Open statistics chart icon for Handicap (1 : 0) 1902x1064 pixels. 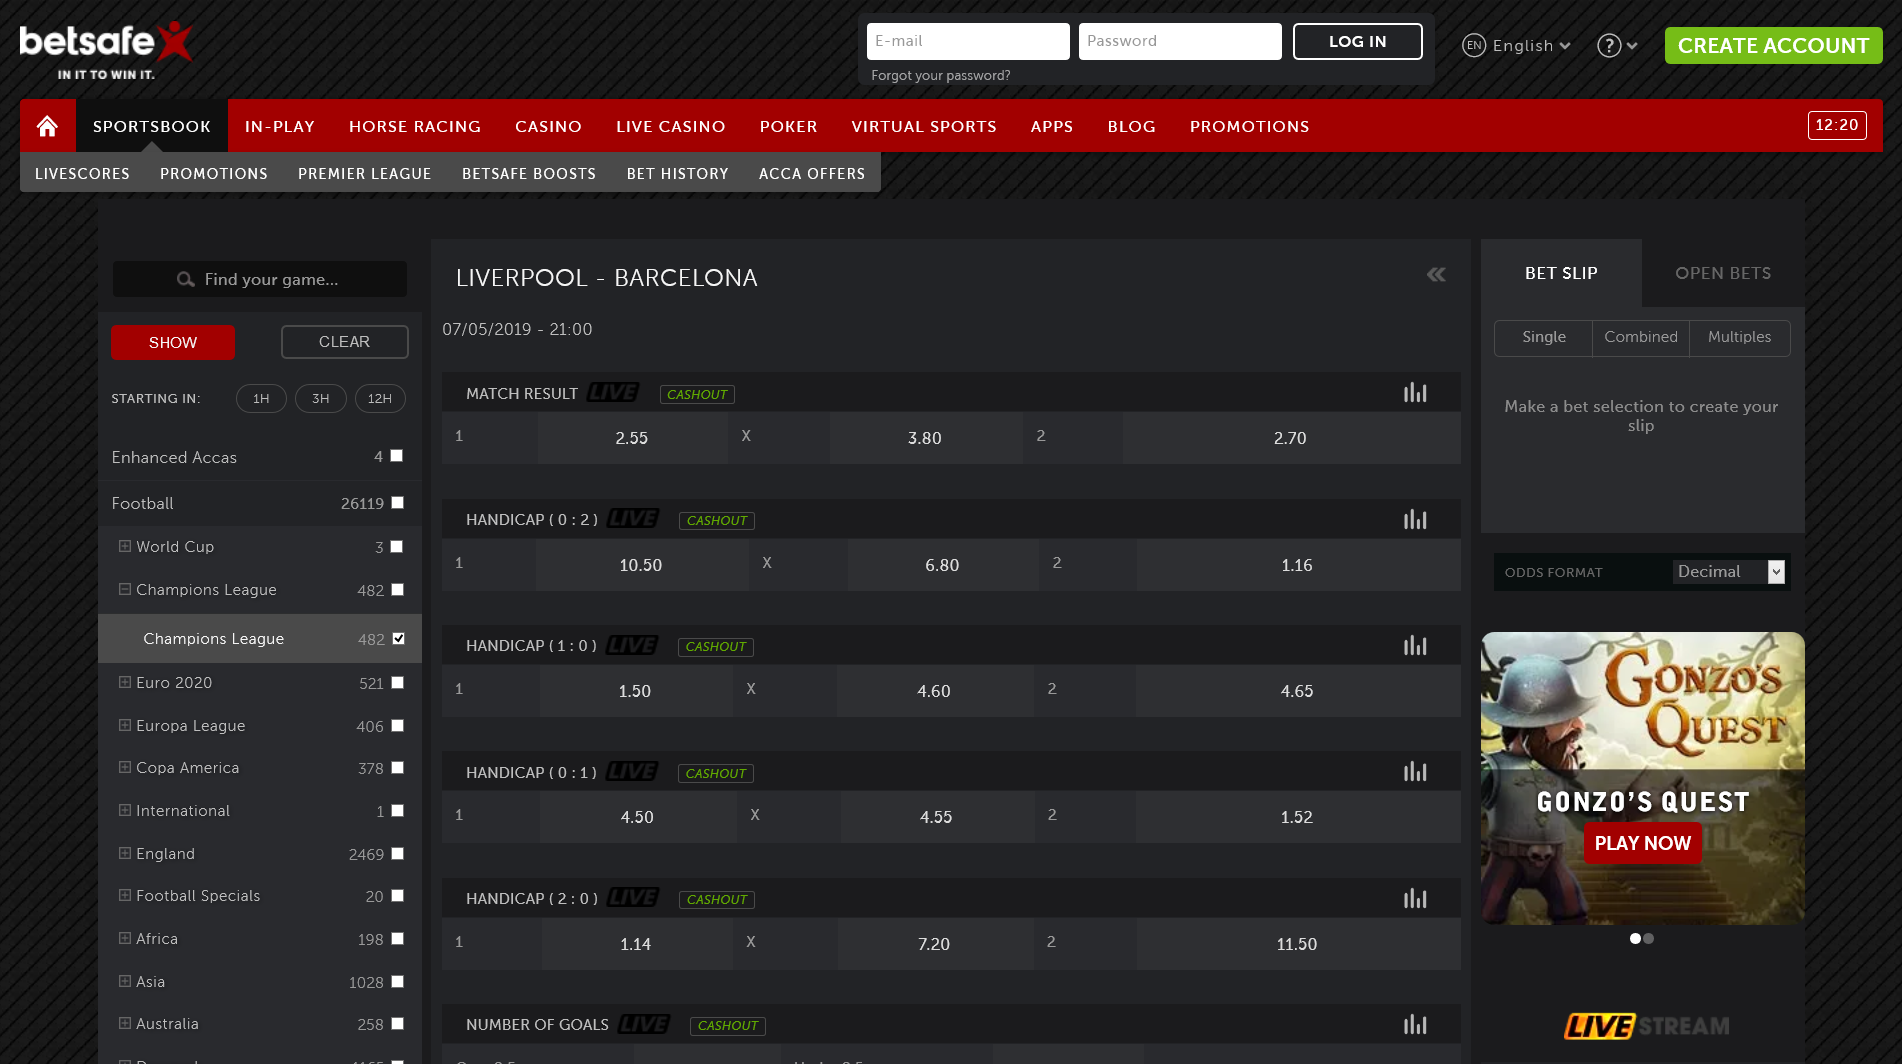click(1415, 646)
